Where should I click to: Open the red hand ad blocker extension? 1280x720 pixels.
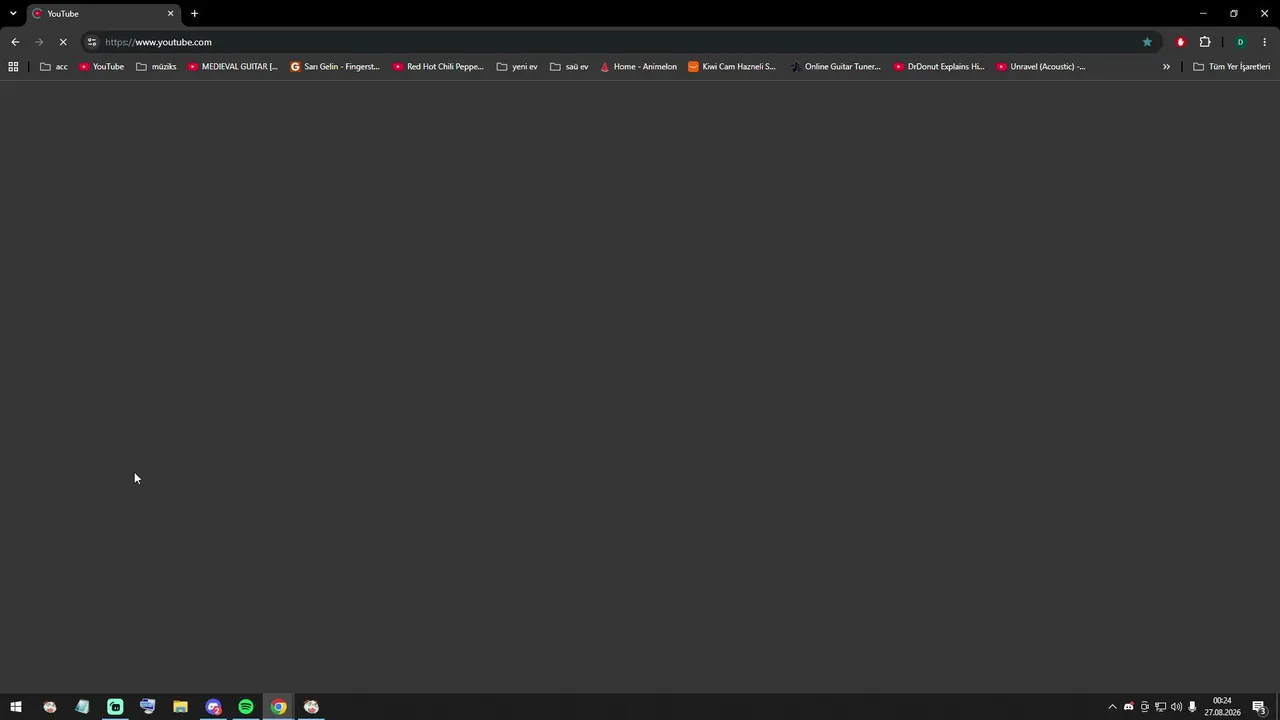coord(1181,42)
